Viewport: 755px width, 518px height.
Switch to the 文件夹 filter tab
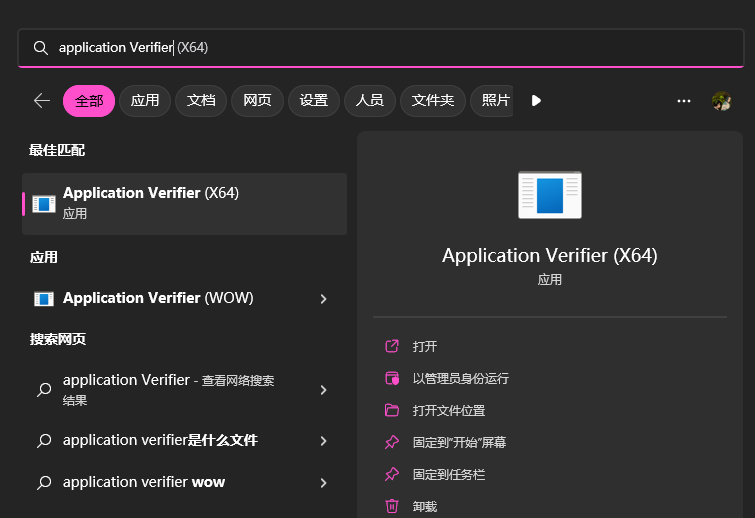click(x=433, y=101)
